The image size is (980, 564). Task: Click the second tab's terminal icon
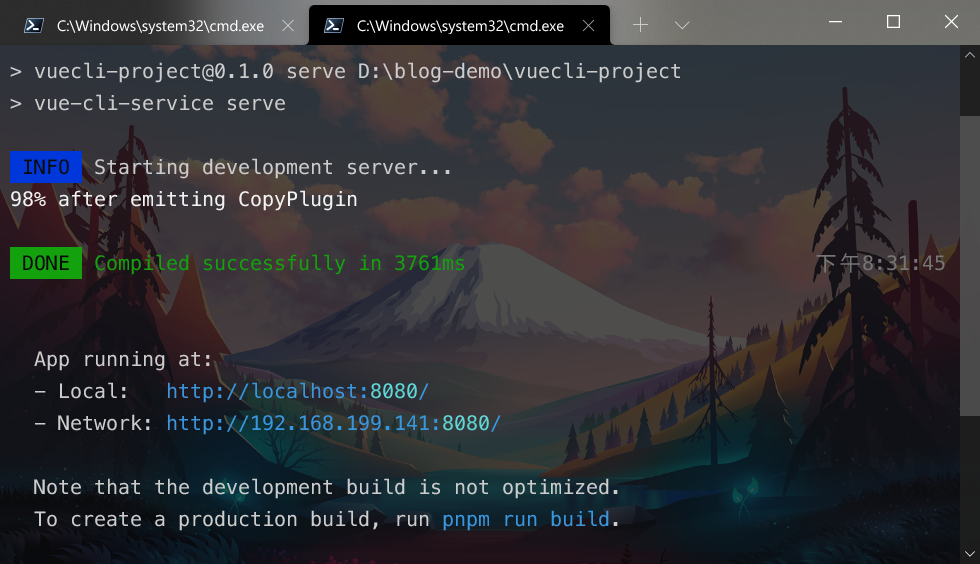click(333, 26)
